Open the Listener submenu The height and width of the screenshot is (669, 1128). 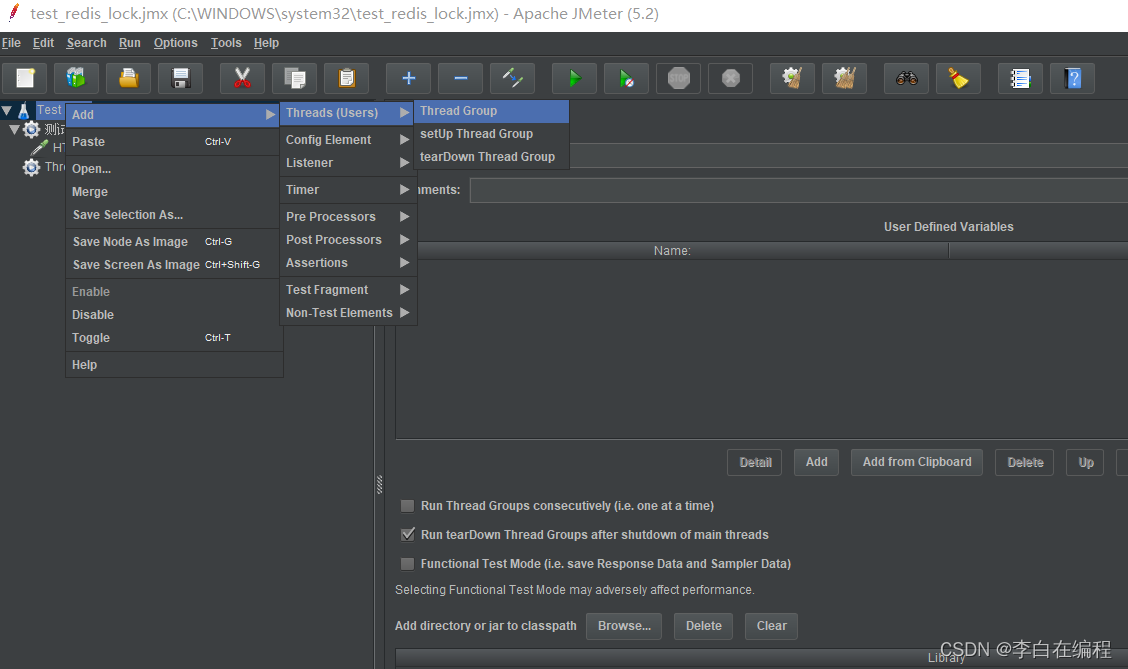347,163
